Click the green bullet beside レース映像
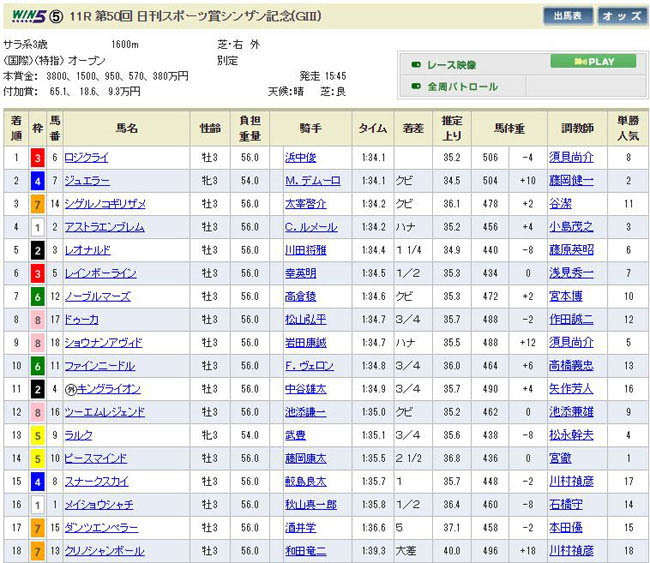This screenshot has height=563, width=650. (415, 64)
